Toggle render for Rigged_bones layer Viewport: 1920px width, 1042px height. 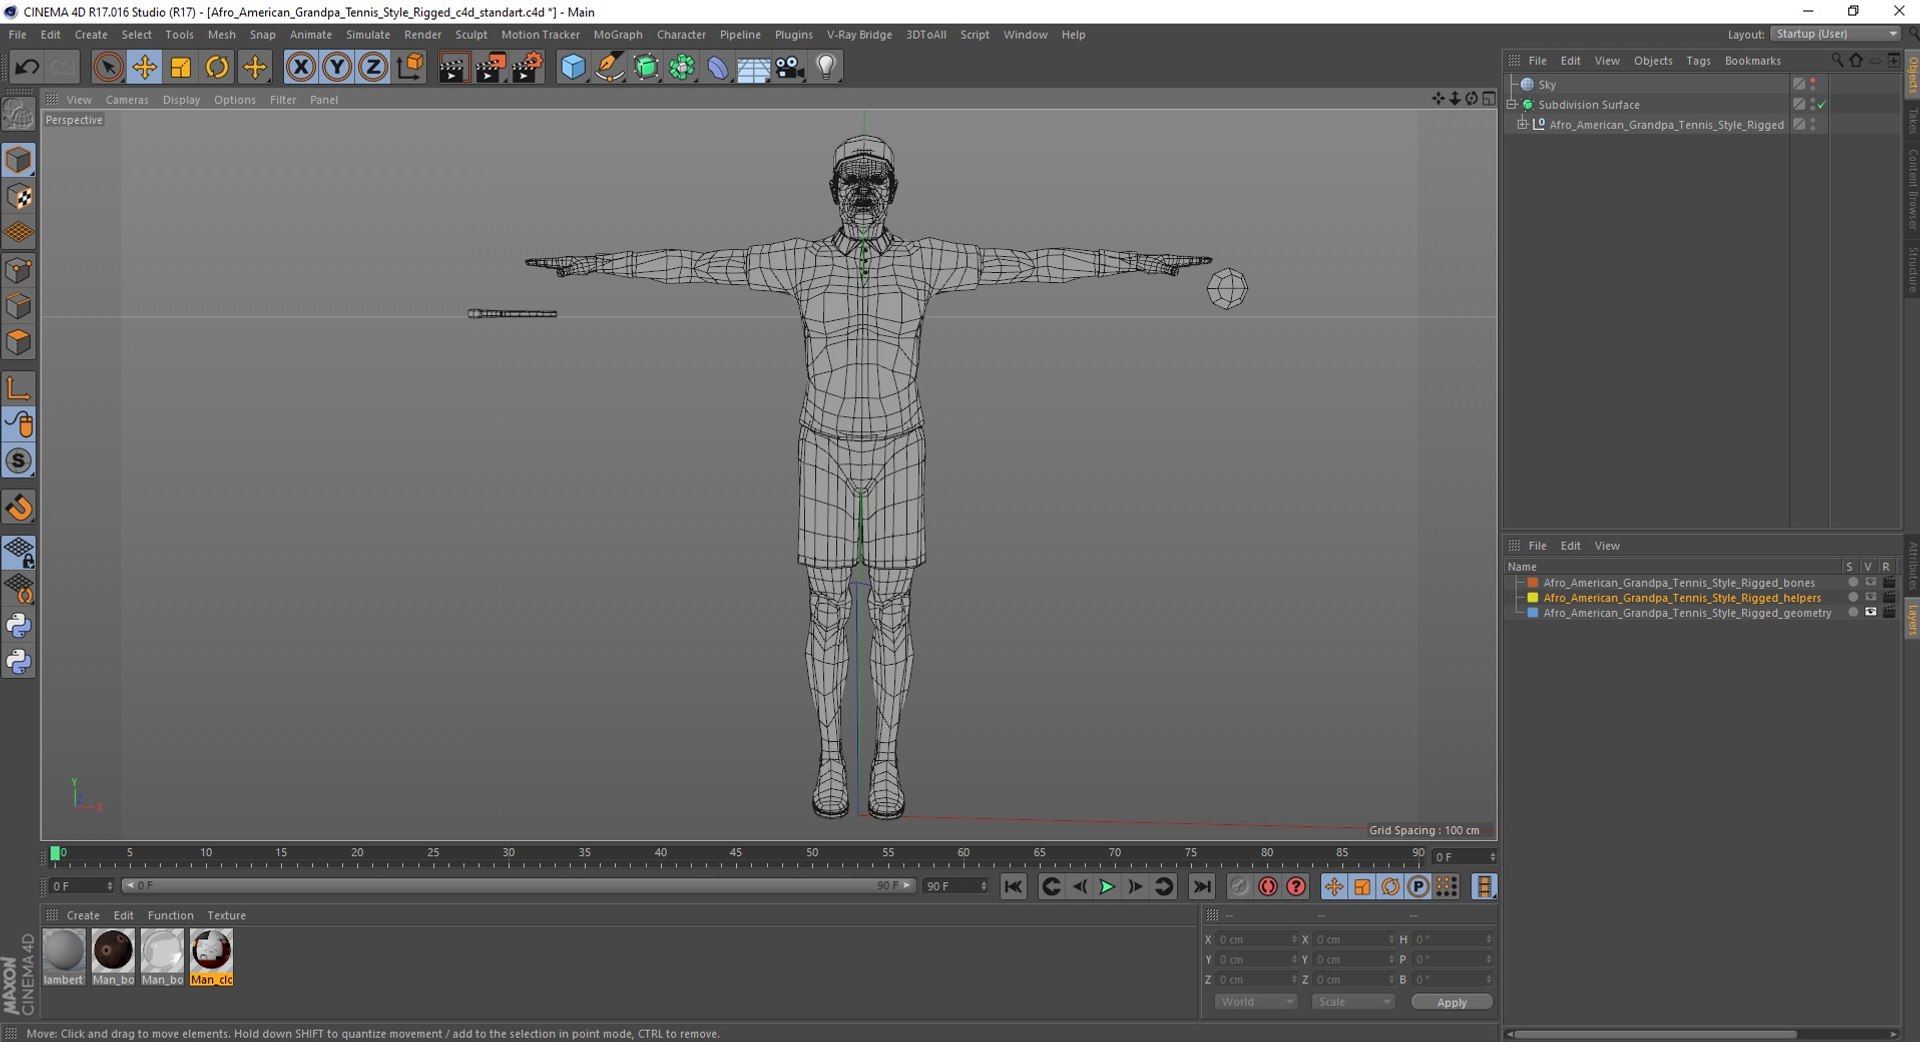[1888, 582]
